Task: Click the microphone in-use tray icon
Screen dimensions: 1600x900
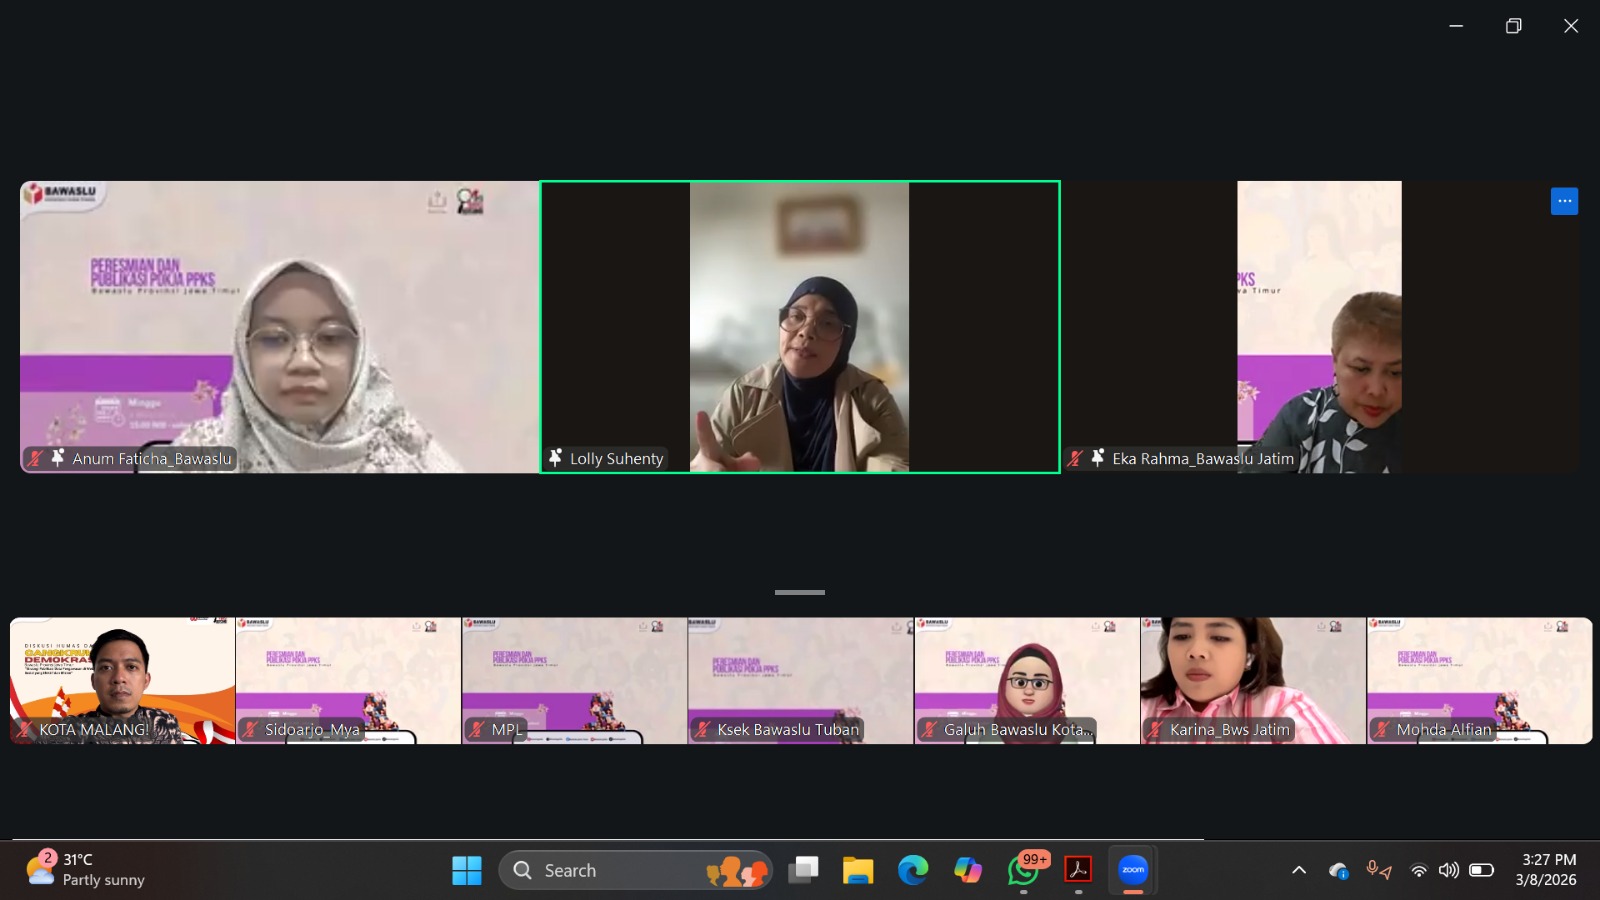Action: pyautogui.click(x=1379, y=870)
